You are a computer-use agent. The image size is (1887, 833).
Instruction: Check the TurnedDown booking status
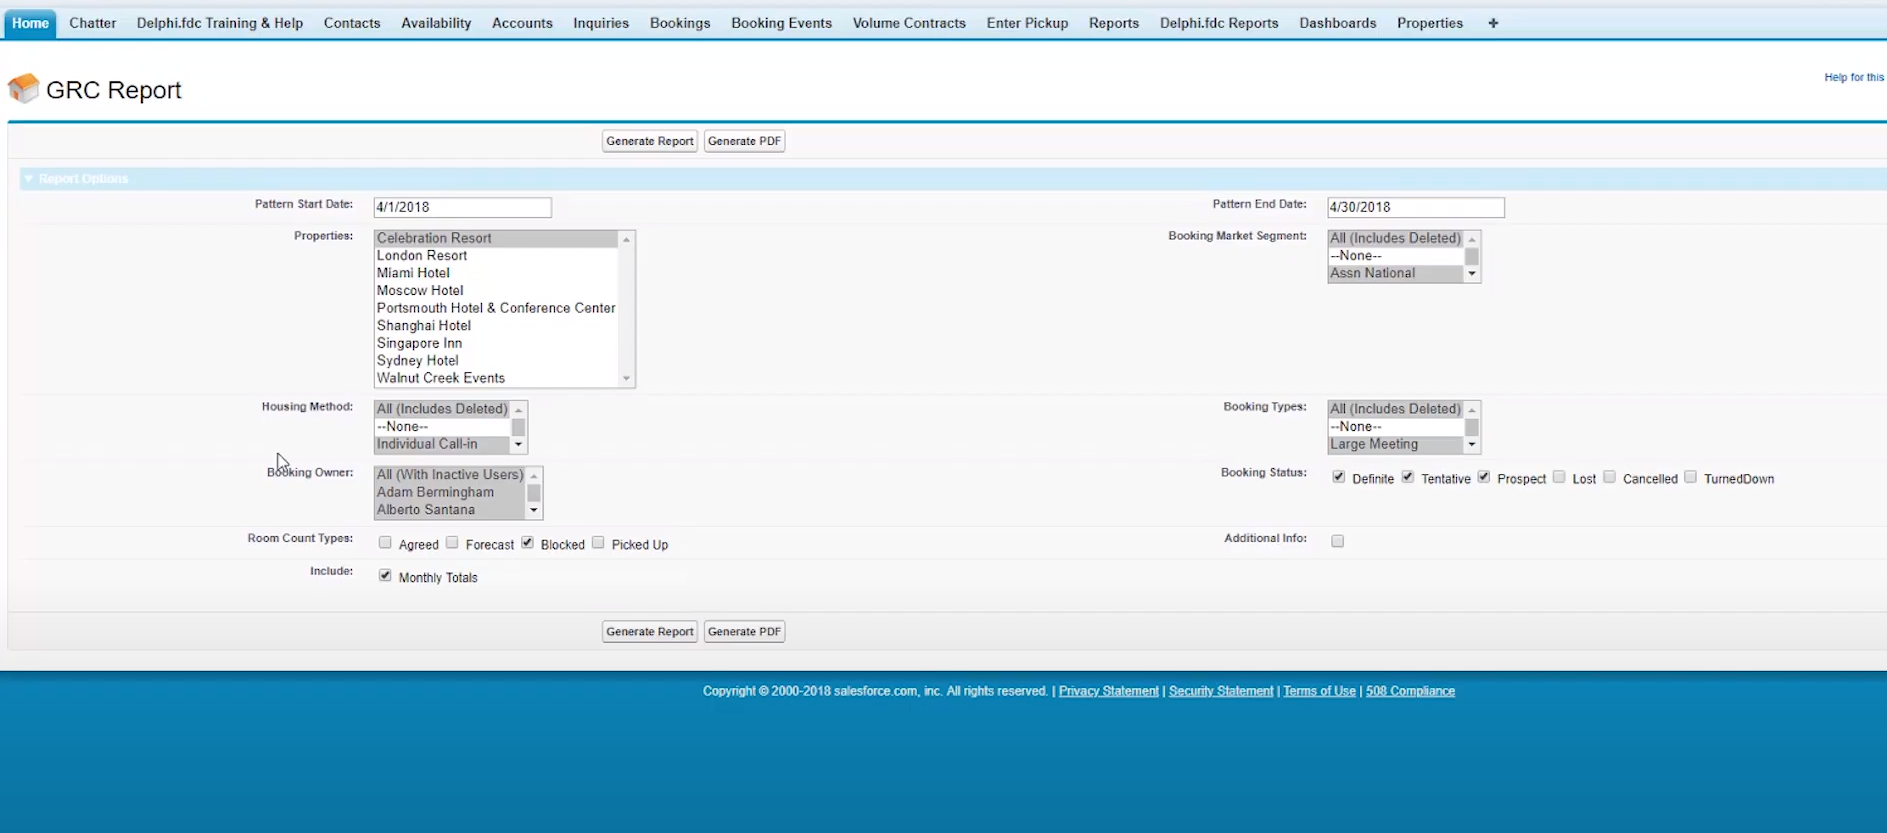(1690, 477)
